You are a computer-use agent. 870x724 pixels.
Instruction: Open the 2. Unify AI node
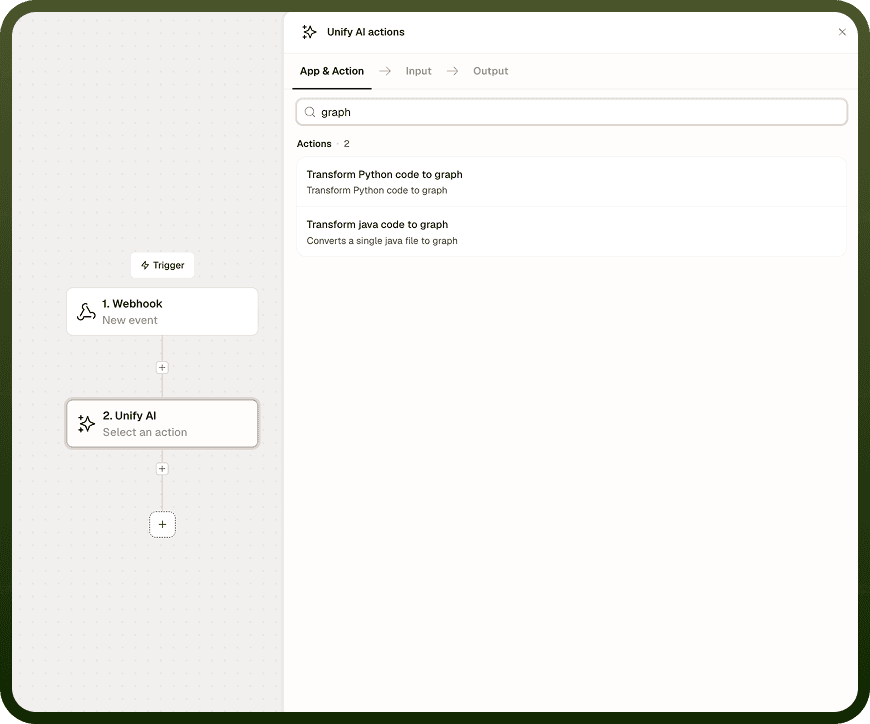click(x=162, y=424)
